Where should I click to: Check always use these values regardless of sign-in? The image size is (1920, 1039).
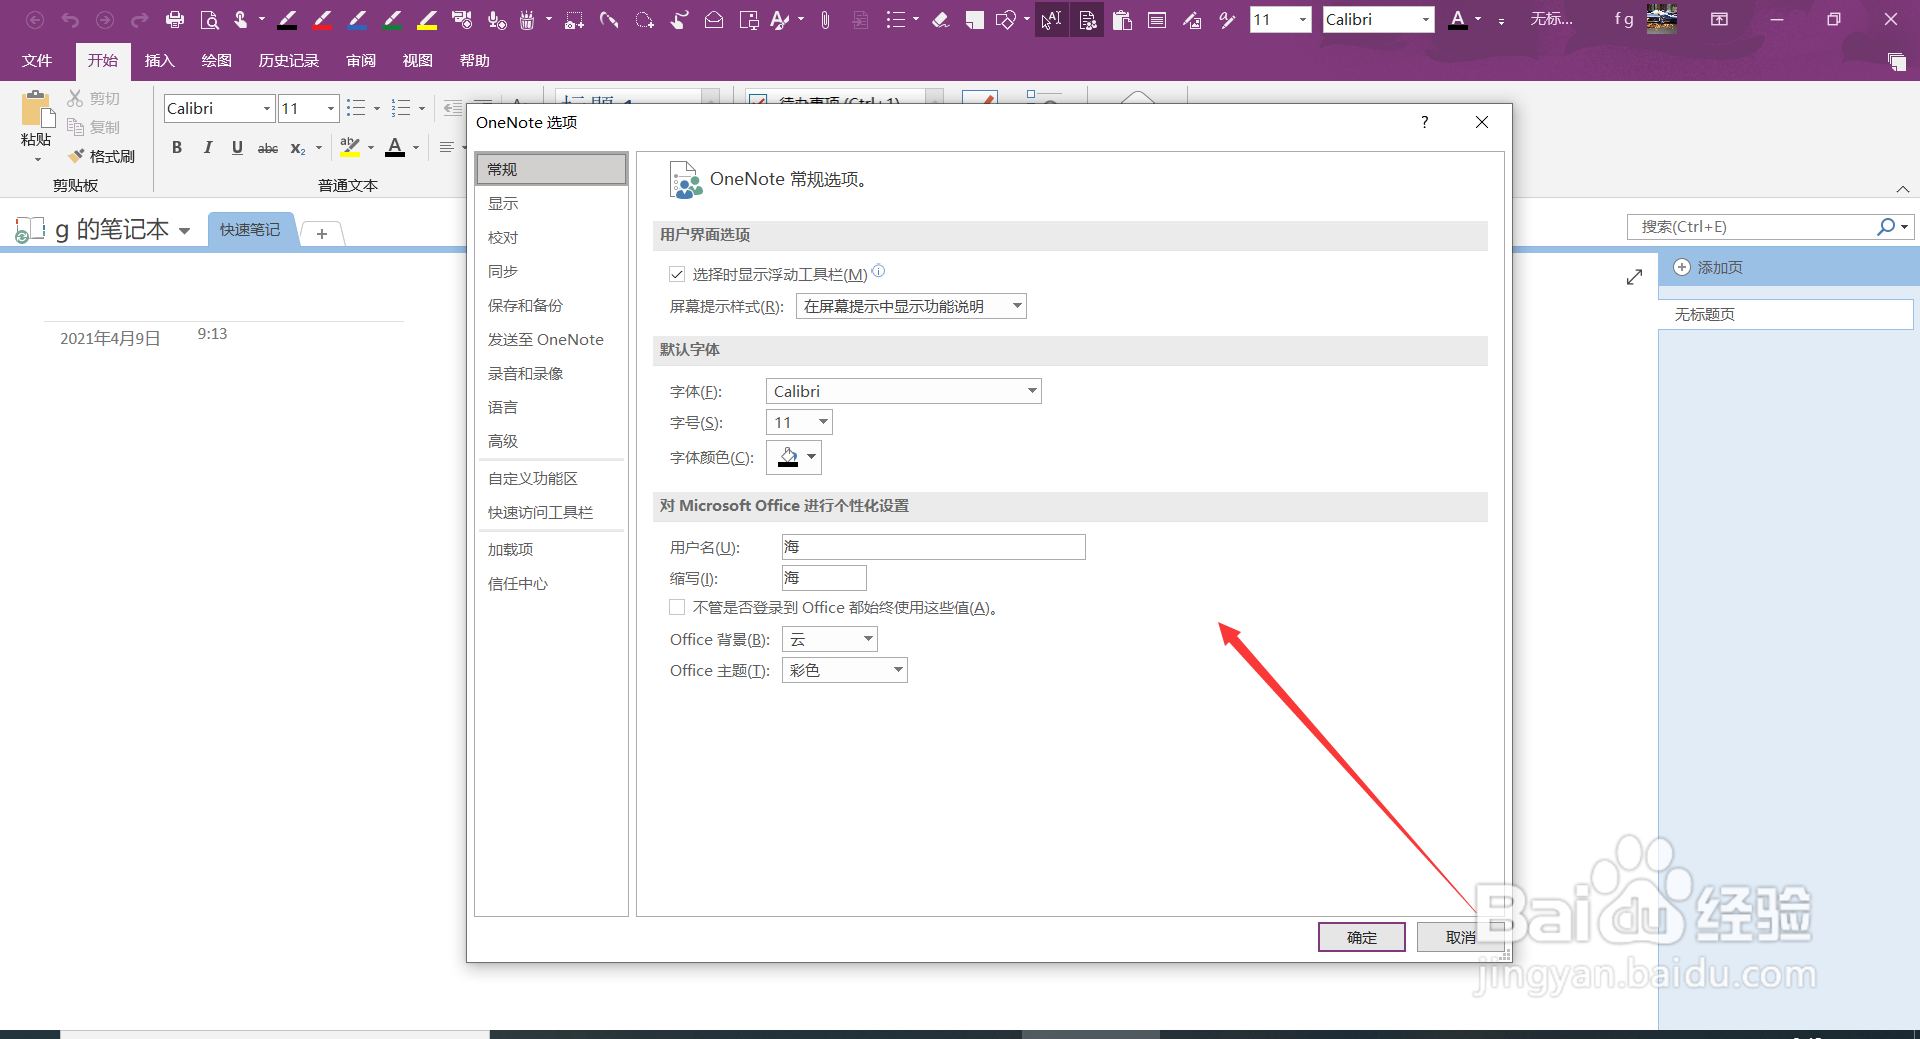[x=677, y=607]
